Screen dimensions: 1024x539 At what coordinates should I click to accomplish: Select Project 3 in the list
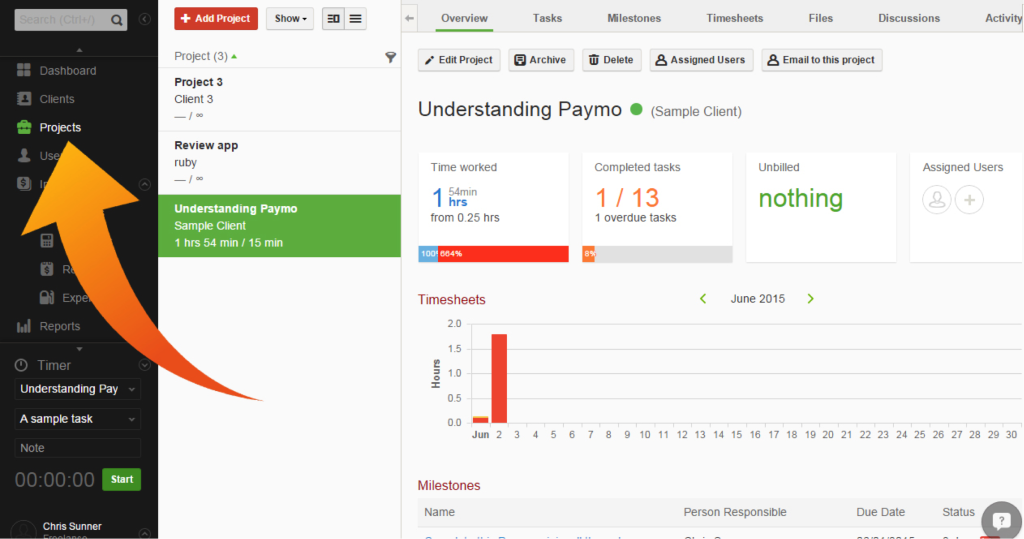click(280, 99)
